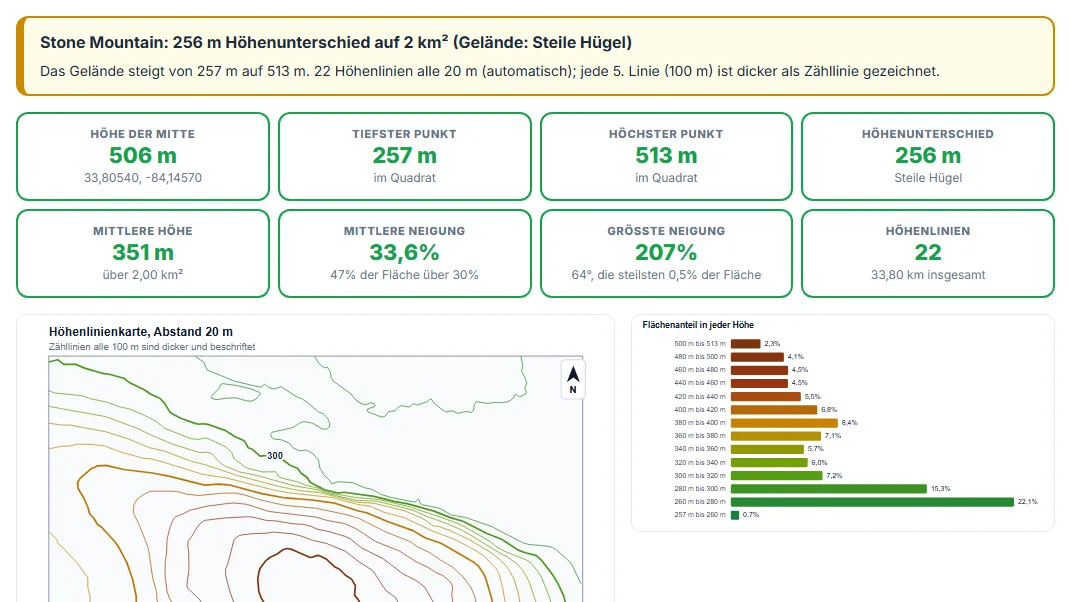Select the "8,4%" bar value label
Viewport: 1071px width, 602px height.
(849, 423)
